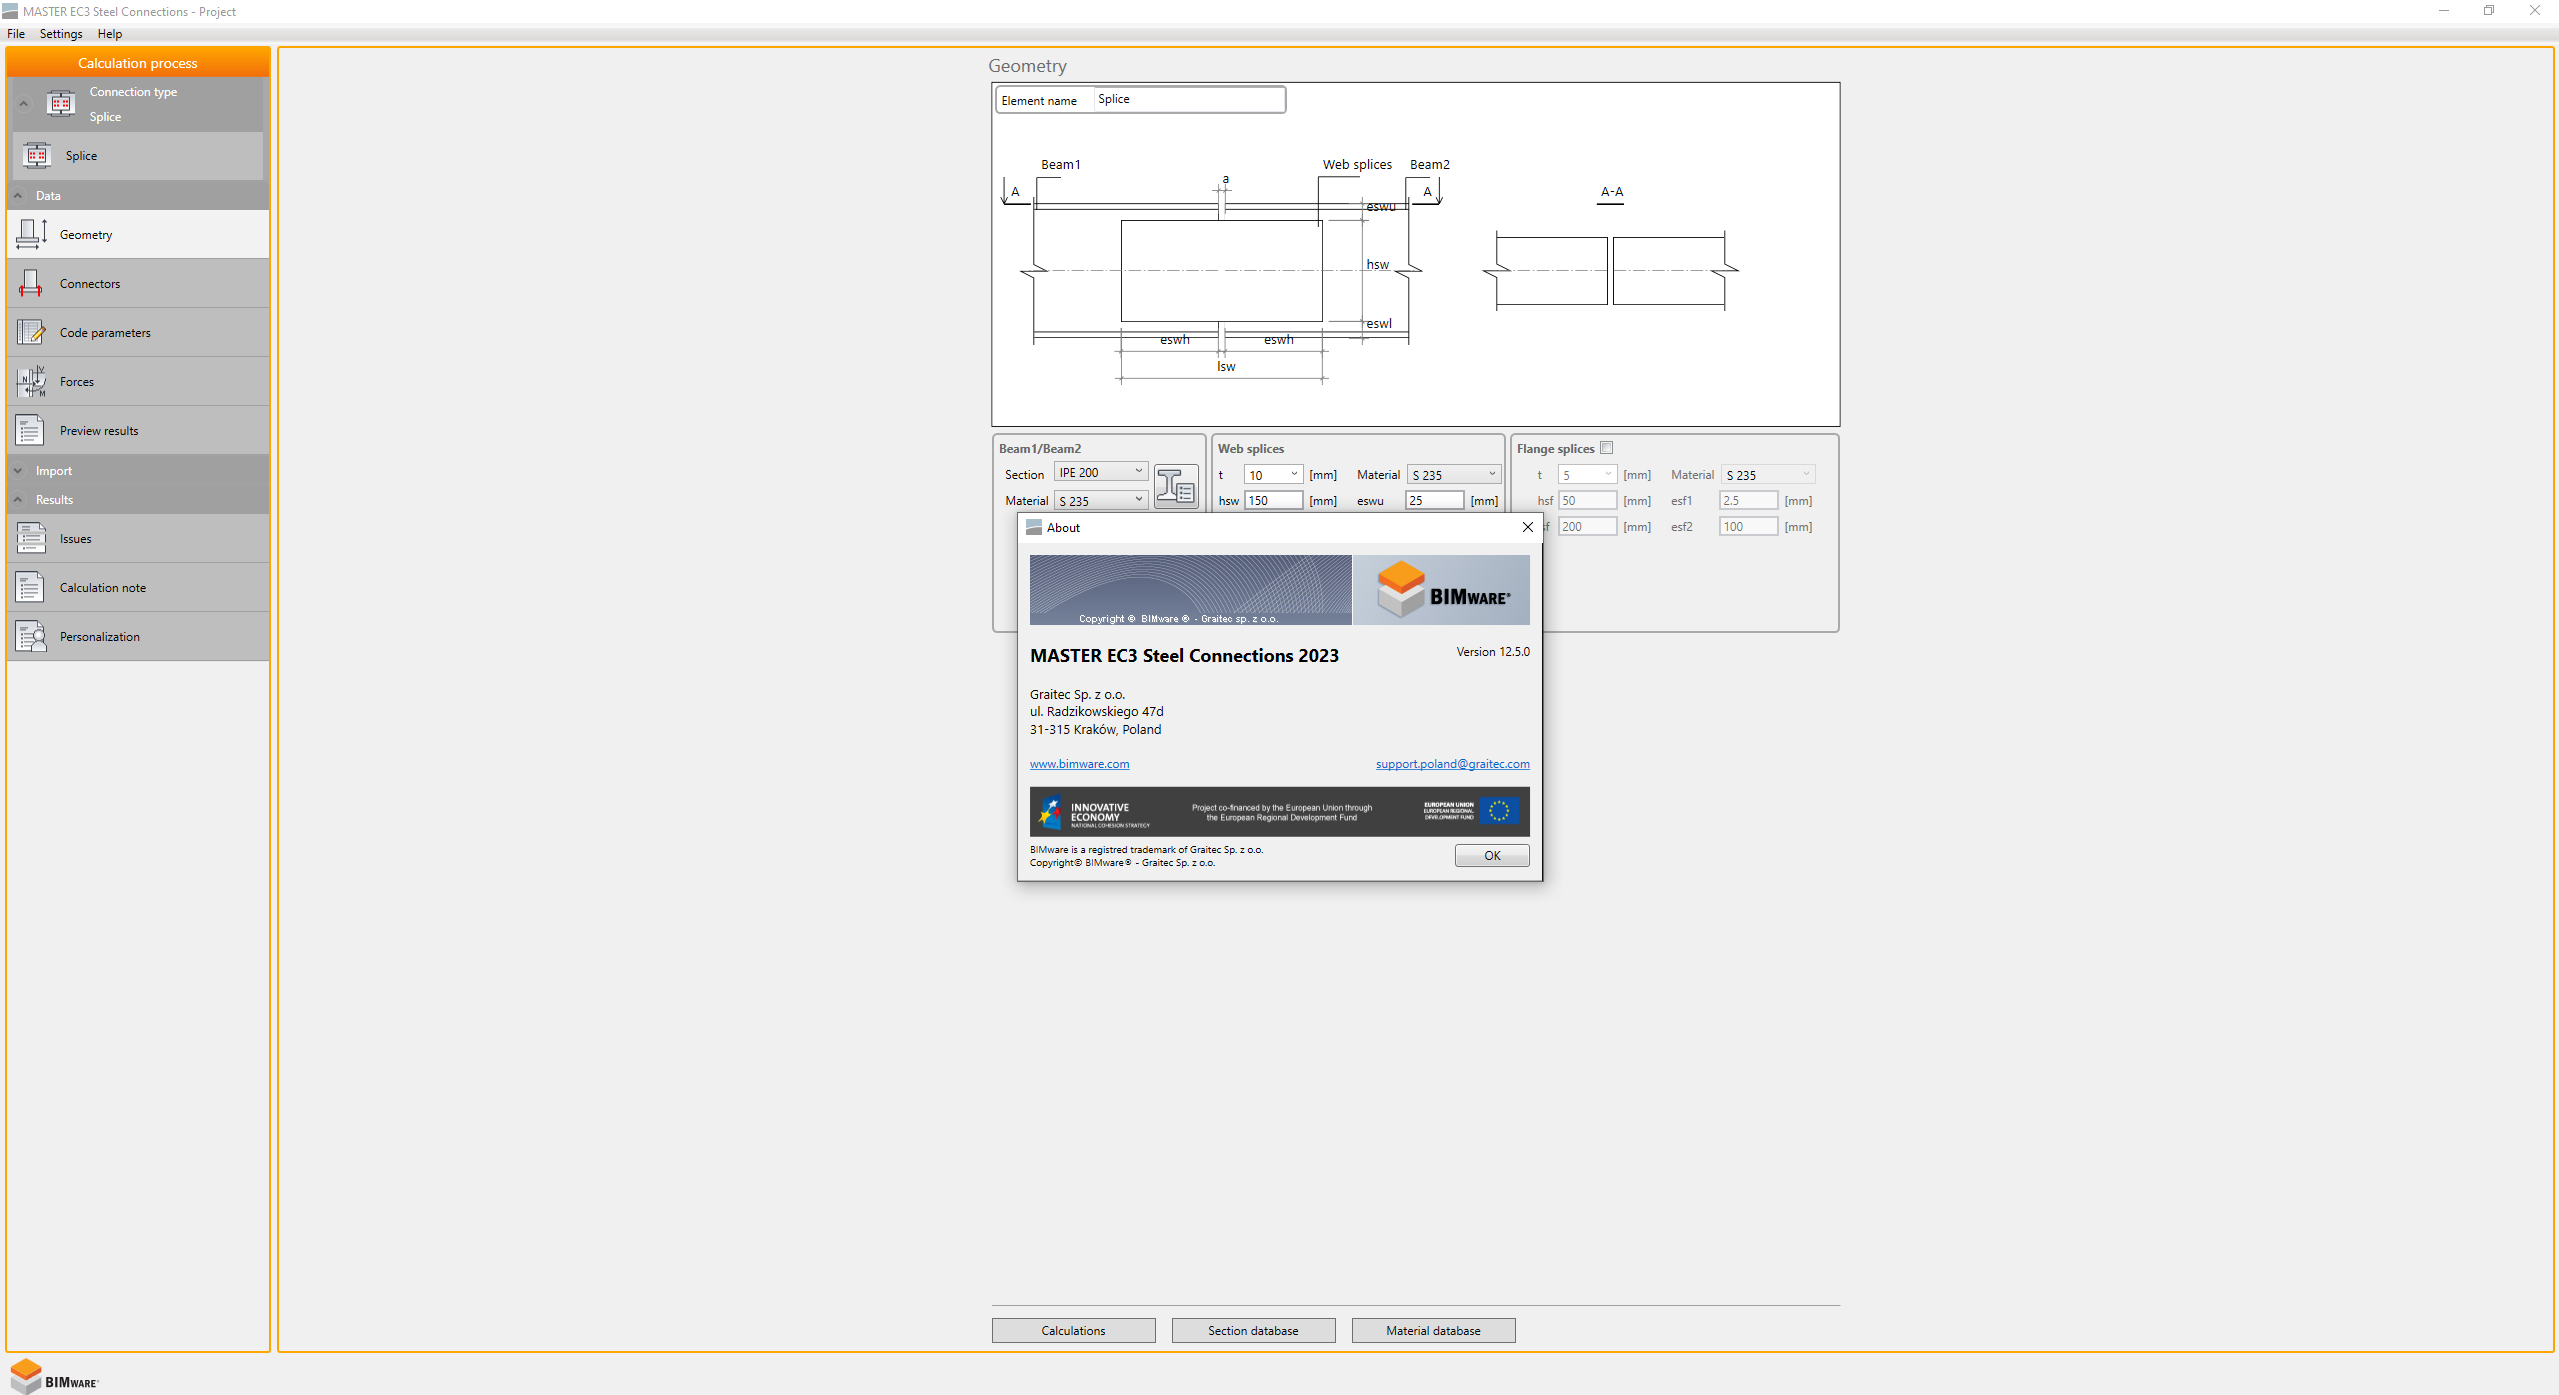Select Code parameters in the sidebar
Viewport: 2559px width, 1395px height.
point(138,333)
